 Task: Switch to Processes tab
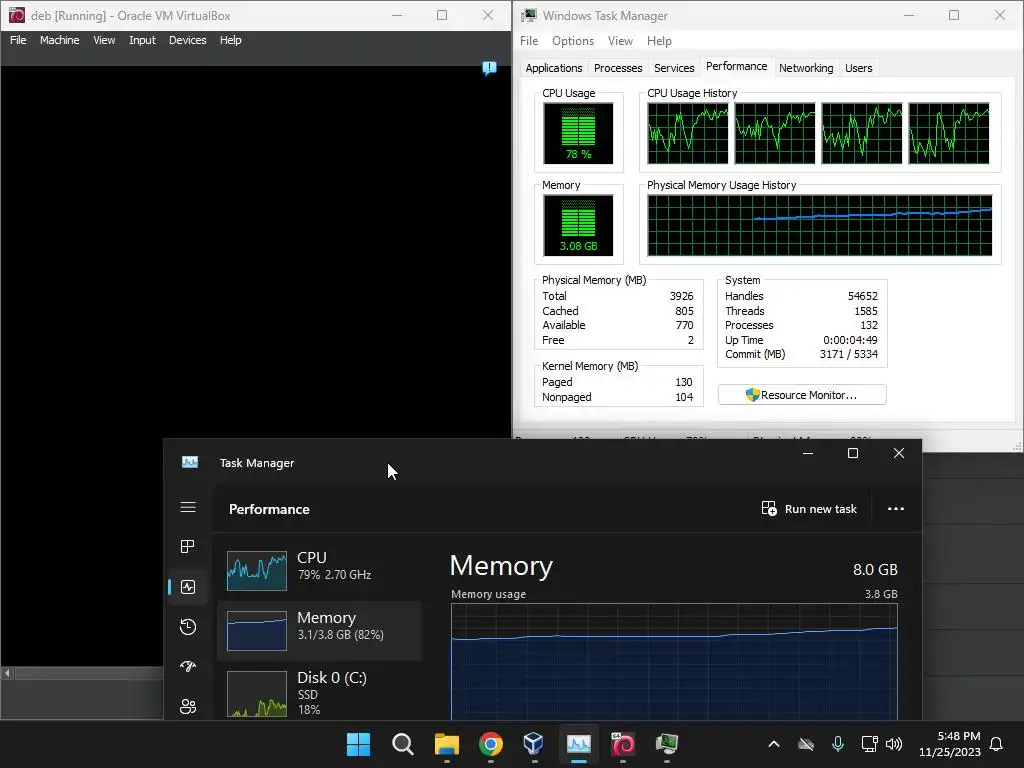(618, 68)
